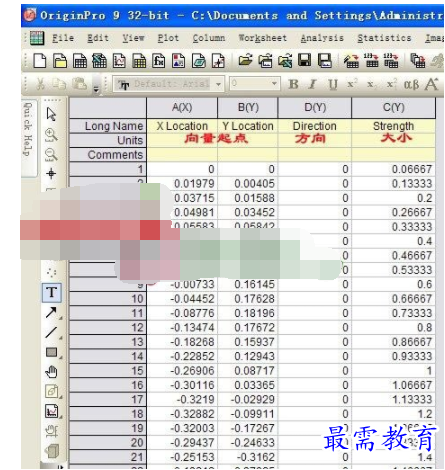Click the Save Template icon

click(x=324, y=61)
